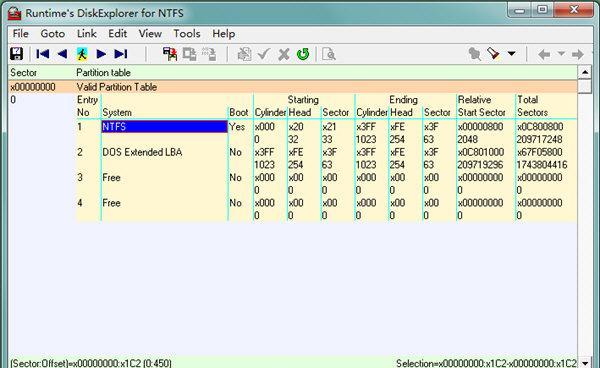Click the Selection range status bar text
The image size is (600, 368).
[486, 363]
